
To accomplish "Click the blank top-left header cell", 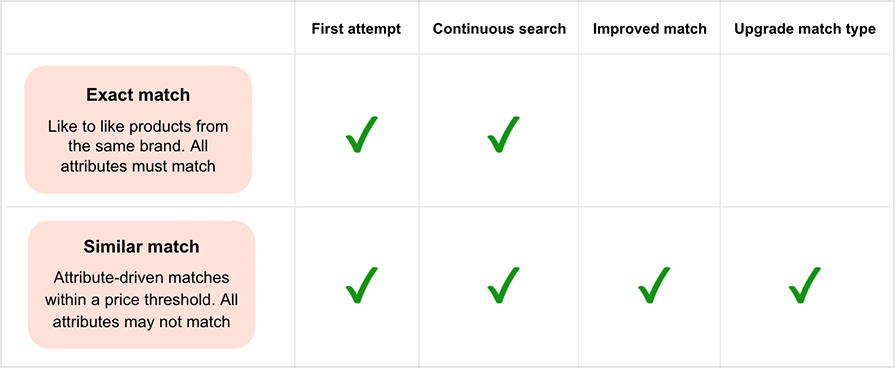I will (150, 29).
